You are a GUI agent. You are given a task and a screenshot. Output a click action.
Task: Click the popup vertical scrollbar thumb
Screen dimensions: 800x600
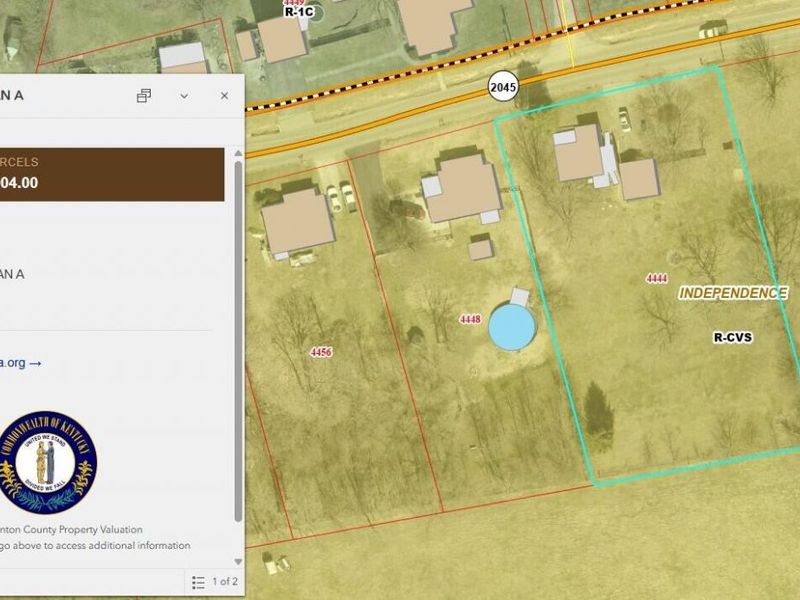pos(238,341)
